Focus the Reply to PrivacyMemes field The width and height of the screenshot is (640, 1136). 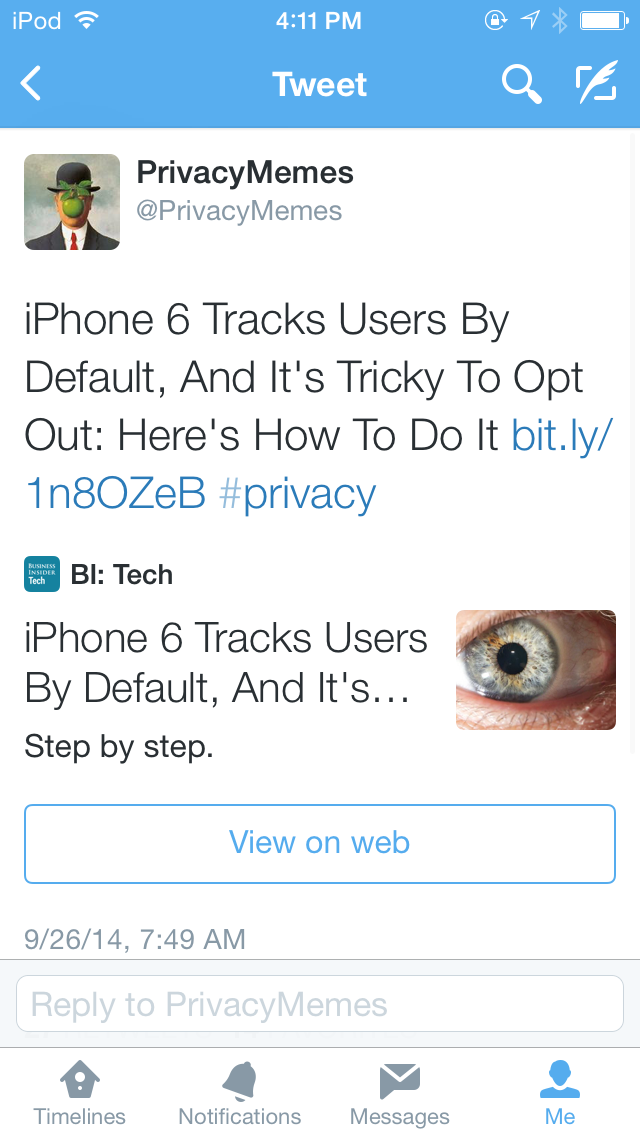(x=320, y=1004)
